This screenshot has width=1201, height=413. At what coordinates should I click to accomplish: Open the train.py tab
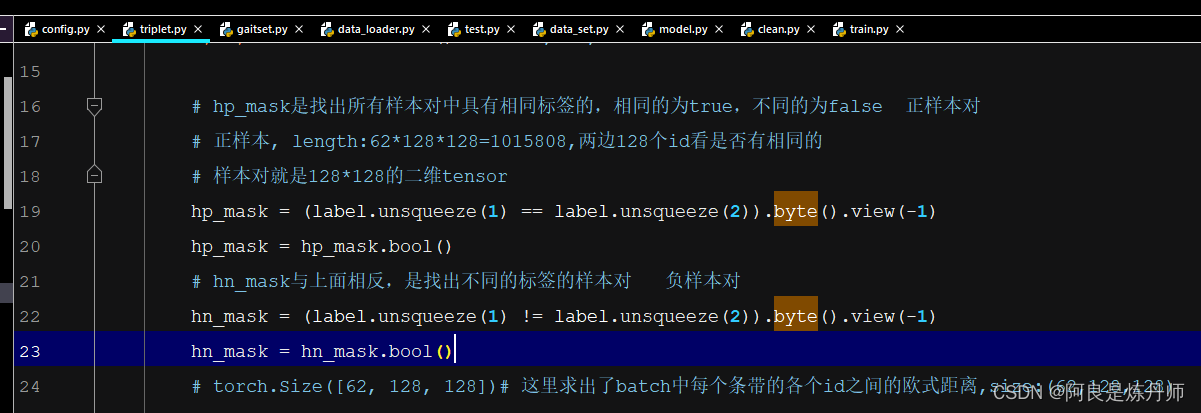coord(868,30)
